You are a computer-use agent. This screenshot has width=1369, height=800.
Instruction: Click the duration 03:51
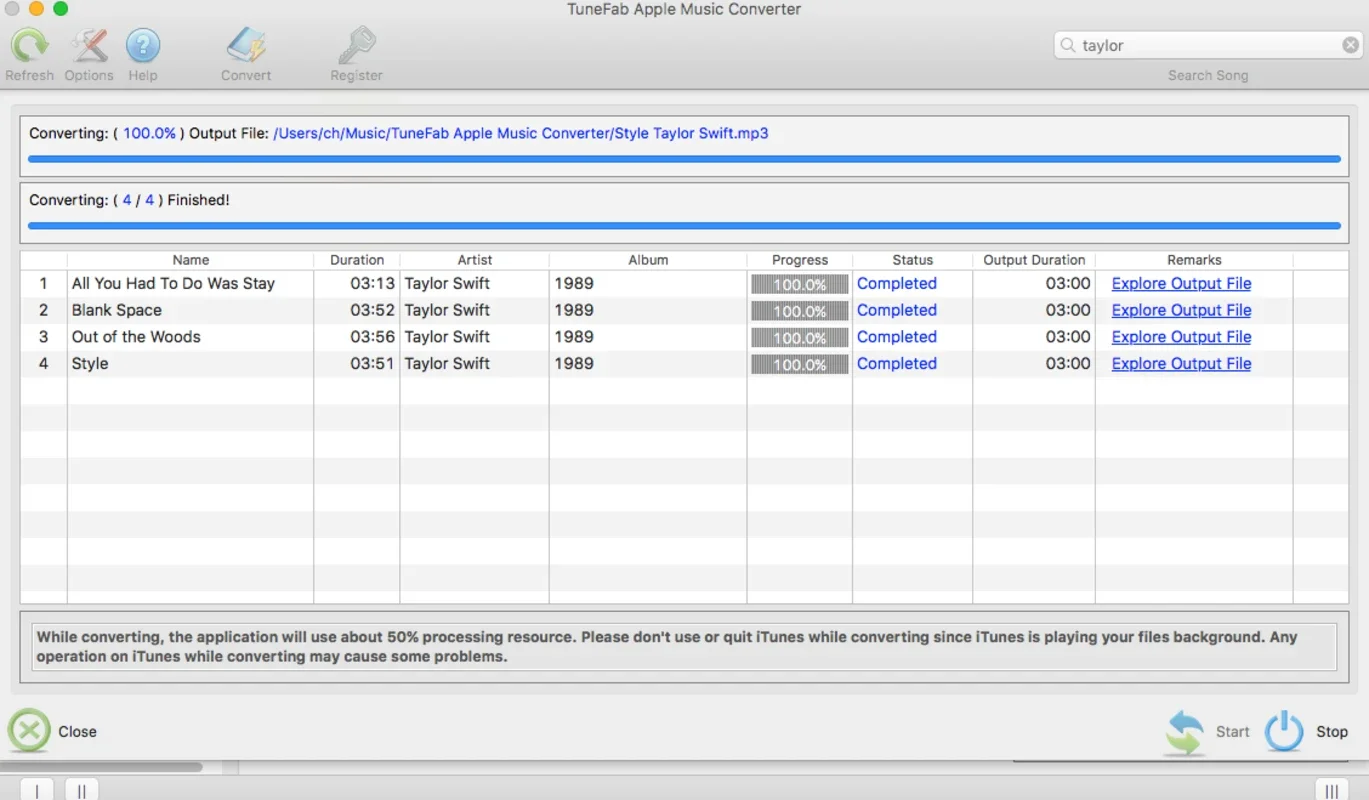click(372, 364)
